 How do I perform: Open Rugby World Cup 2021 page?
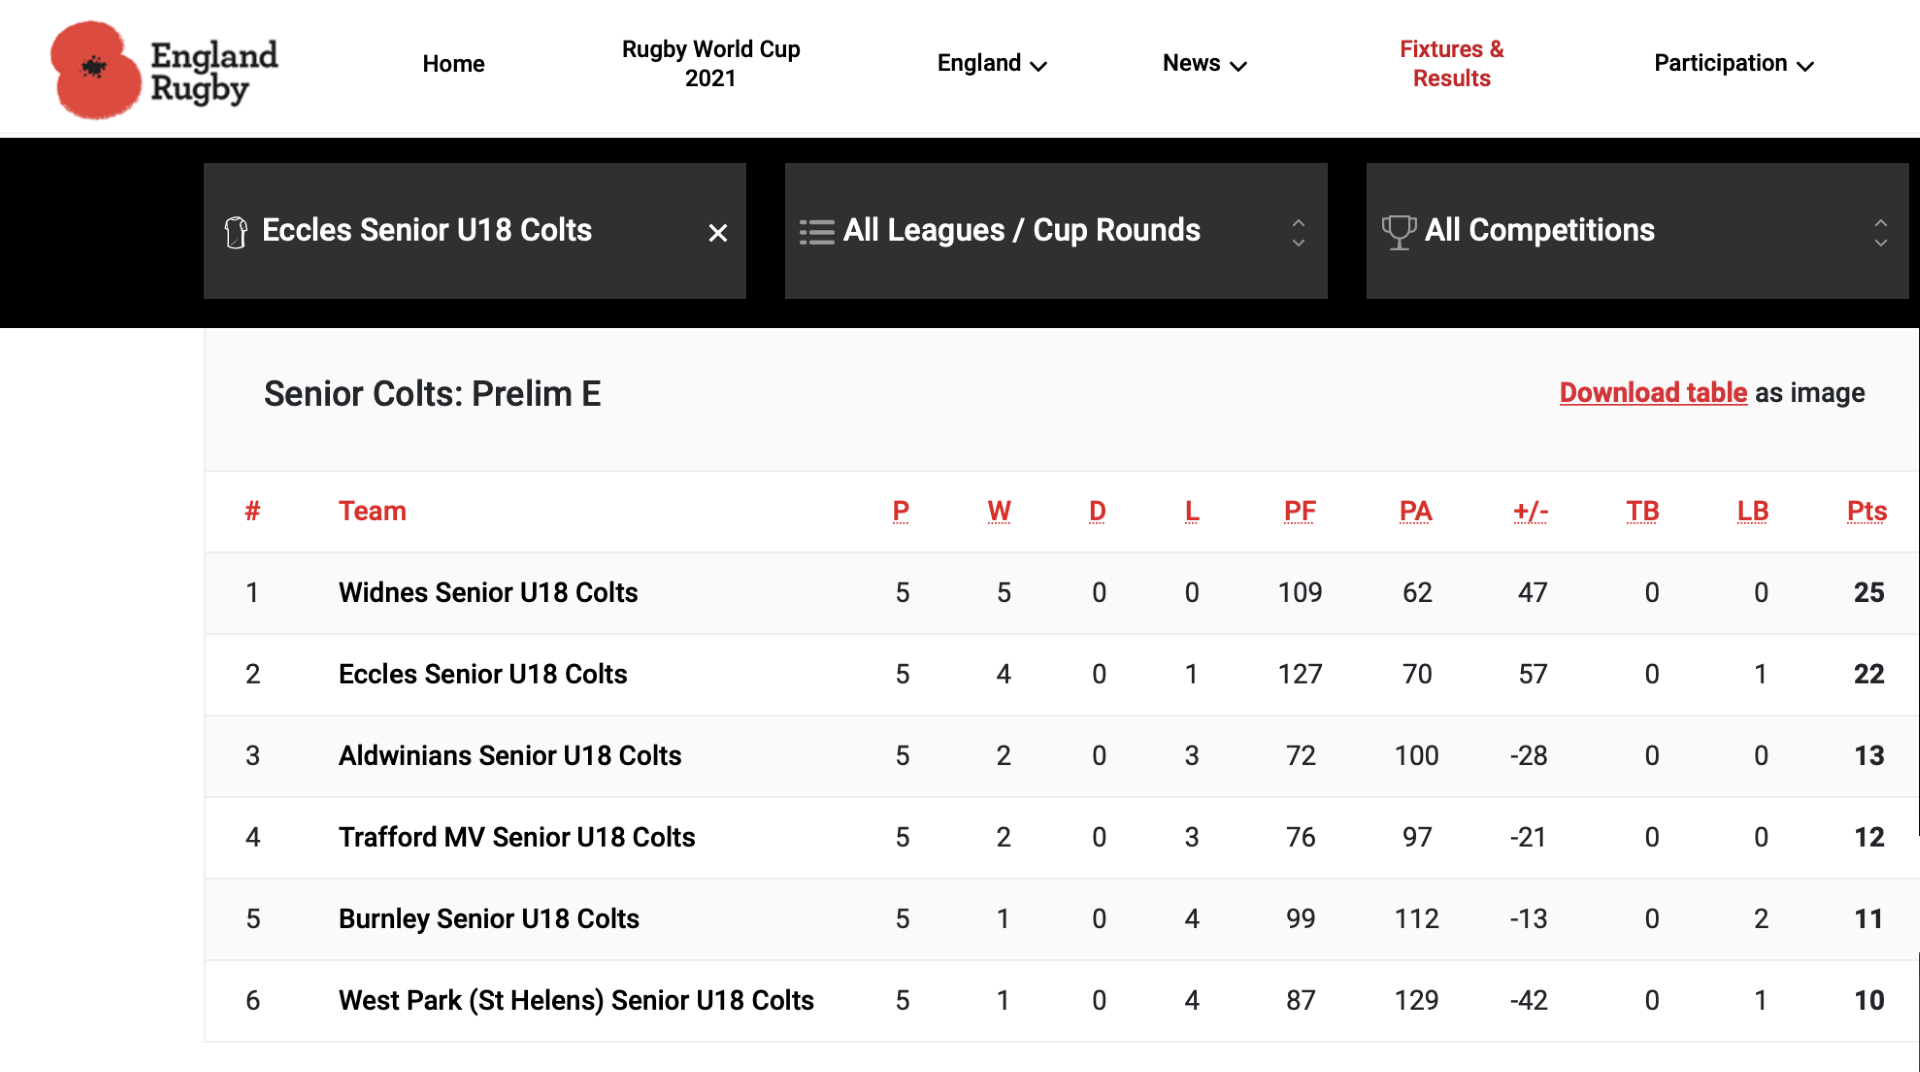coord(710,64)
